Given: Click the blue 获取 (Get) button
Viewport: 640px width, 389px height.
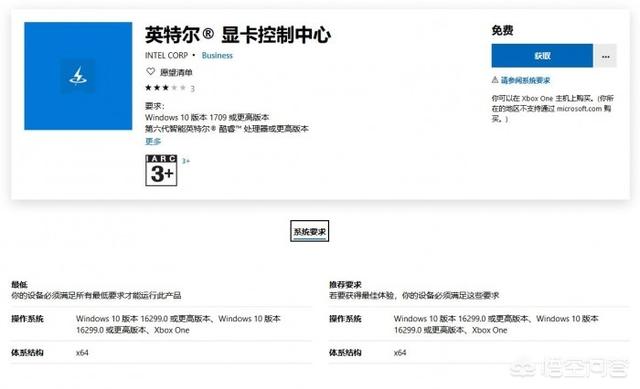Looking at the screenshot, I should pos(542,56).
